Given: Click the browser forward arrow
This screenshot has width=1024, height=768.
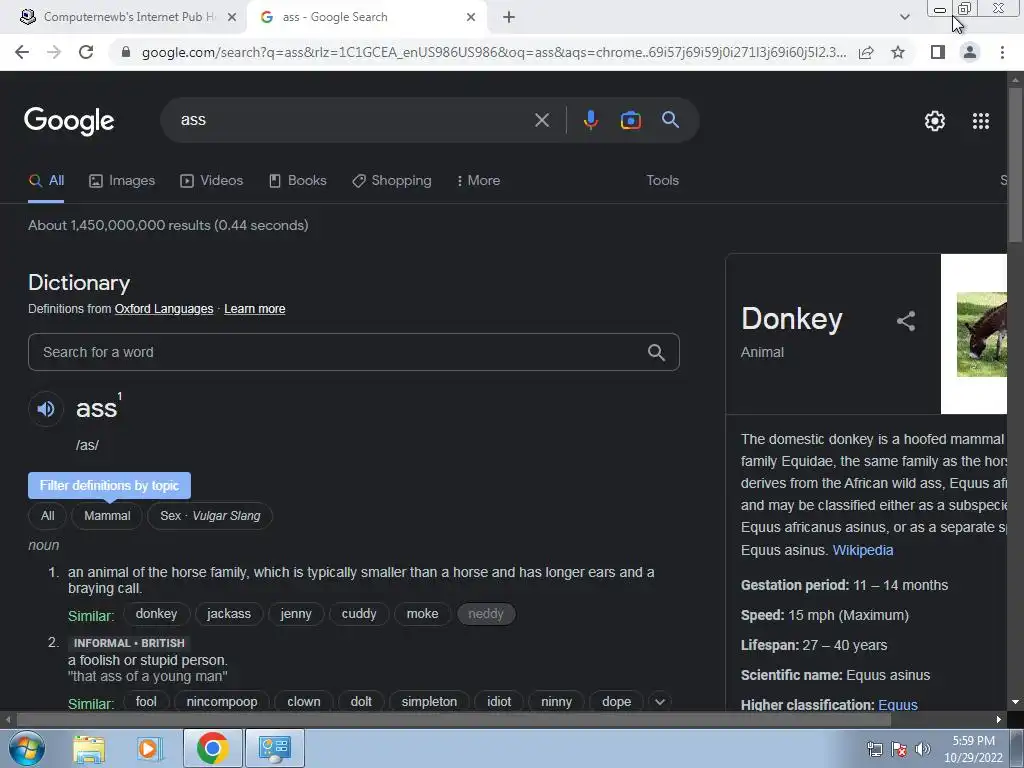Looking at the screenshot, I should (54, 52).
